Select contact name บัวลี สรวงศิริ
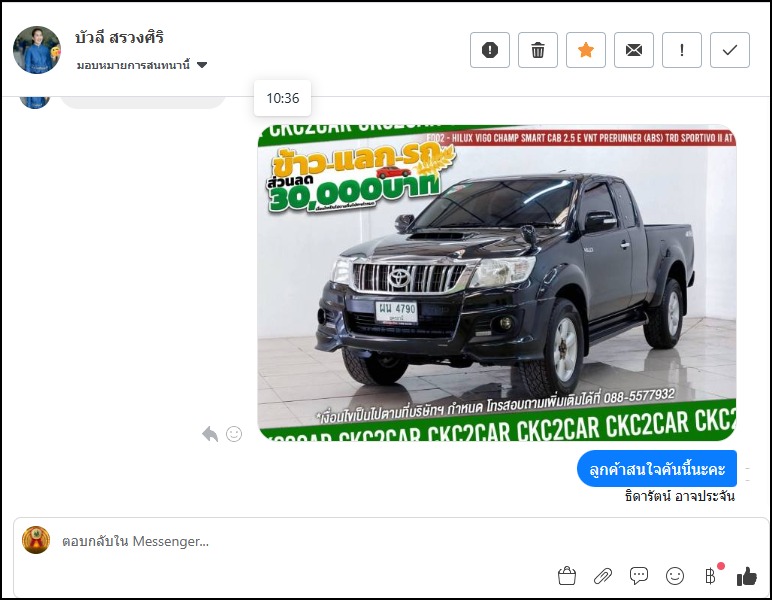772x600 pixels. [x=119, y=37]
